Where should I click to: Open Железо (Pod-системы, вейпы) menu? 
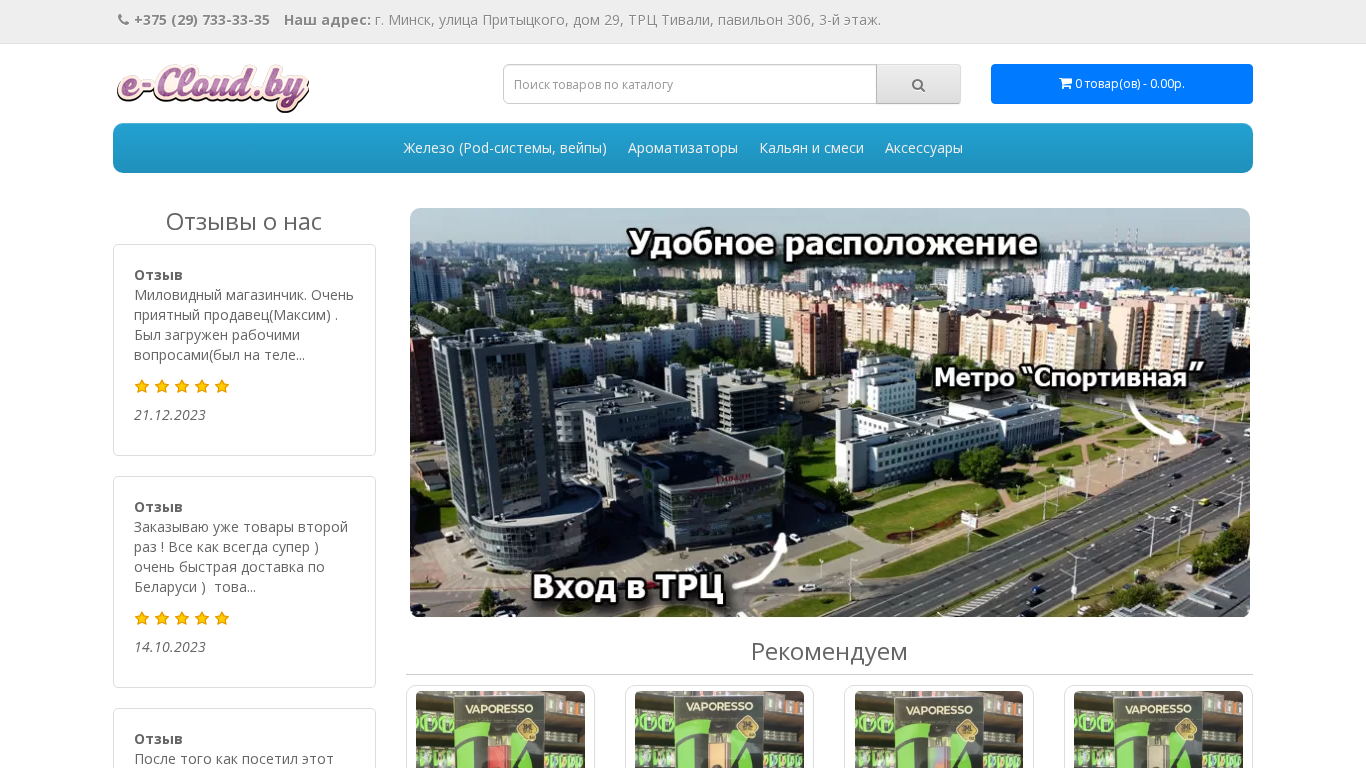(505, 148)
